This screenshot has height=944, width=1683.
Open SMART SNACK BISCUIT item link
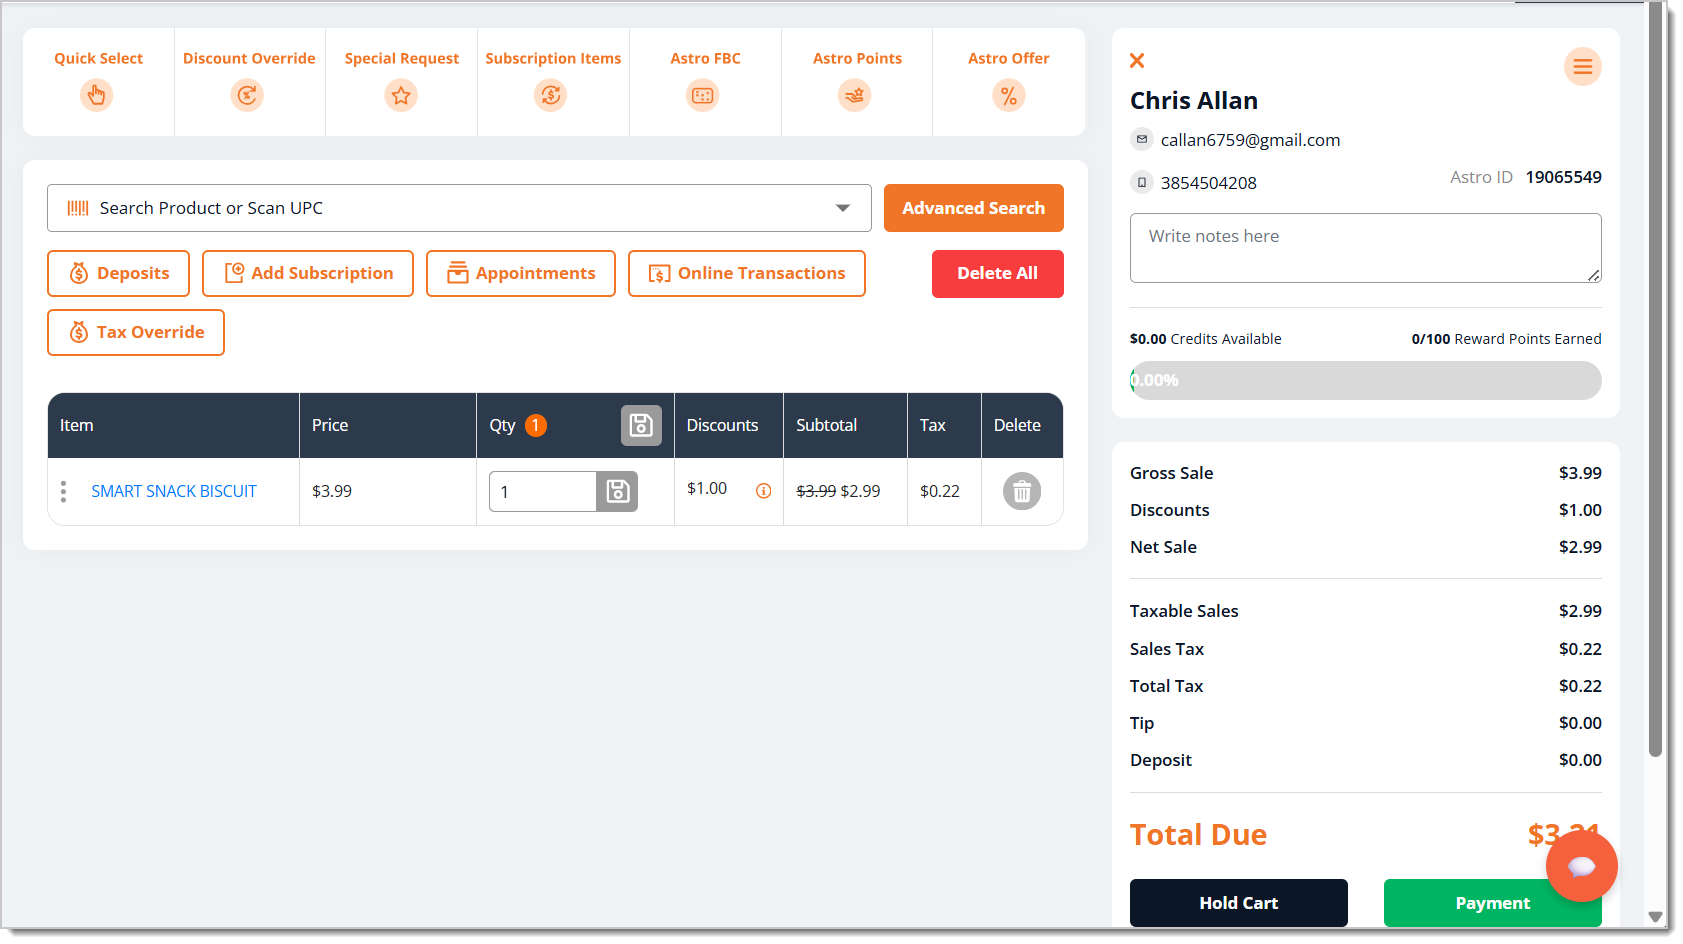[174, 491]
